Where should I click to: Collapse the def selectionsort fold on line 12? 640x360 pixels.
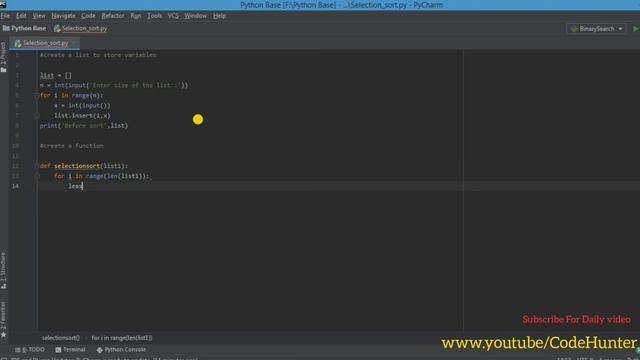pyautogui.click(x=37, y=166)
